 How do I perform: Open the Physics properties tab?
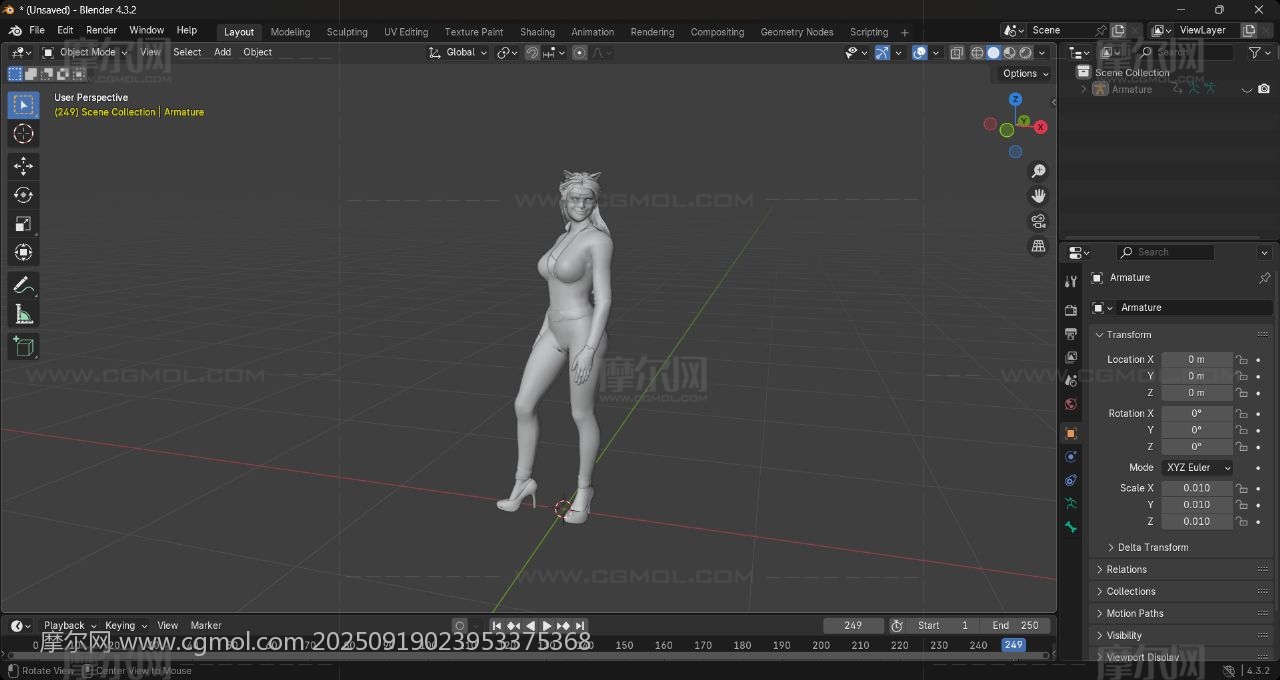pos(1071,456)
